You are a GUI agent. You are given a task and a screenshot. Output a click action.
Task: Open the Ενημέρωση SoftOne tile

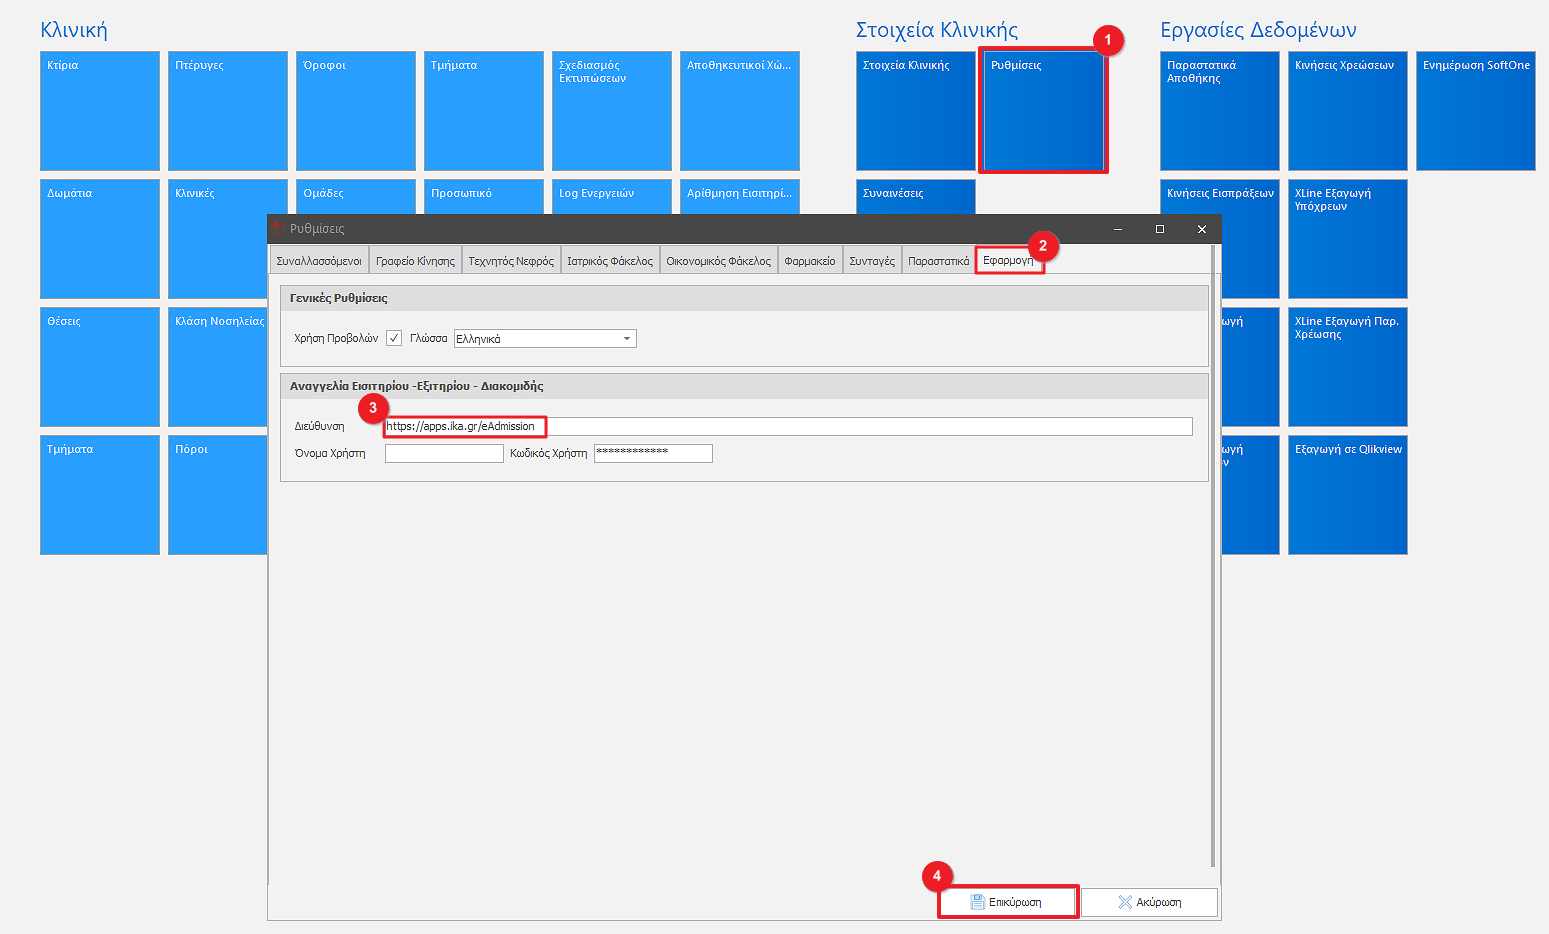(x=1475, y=111)
